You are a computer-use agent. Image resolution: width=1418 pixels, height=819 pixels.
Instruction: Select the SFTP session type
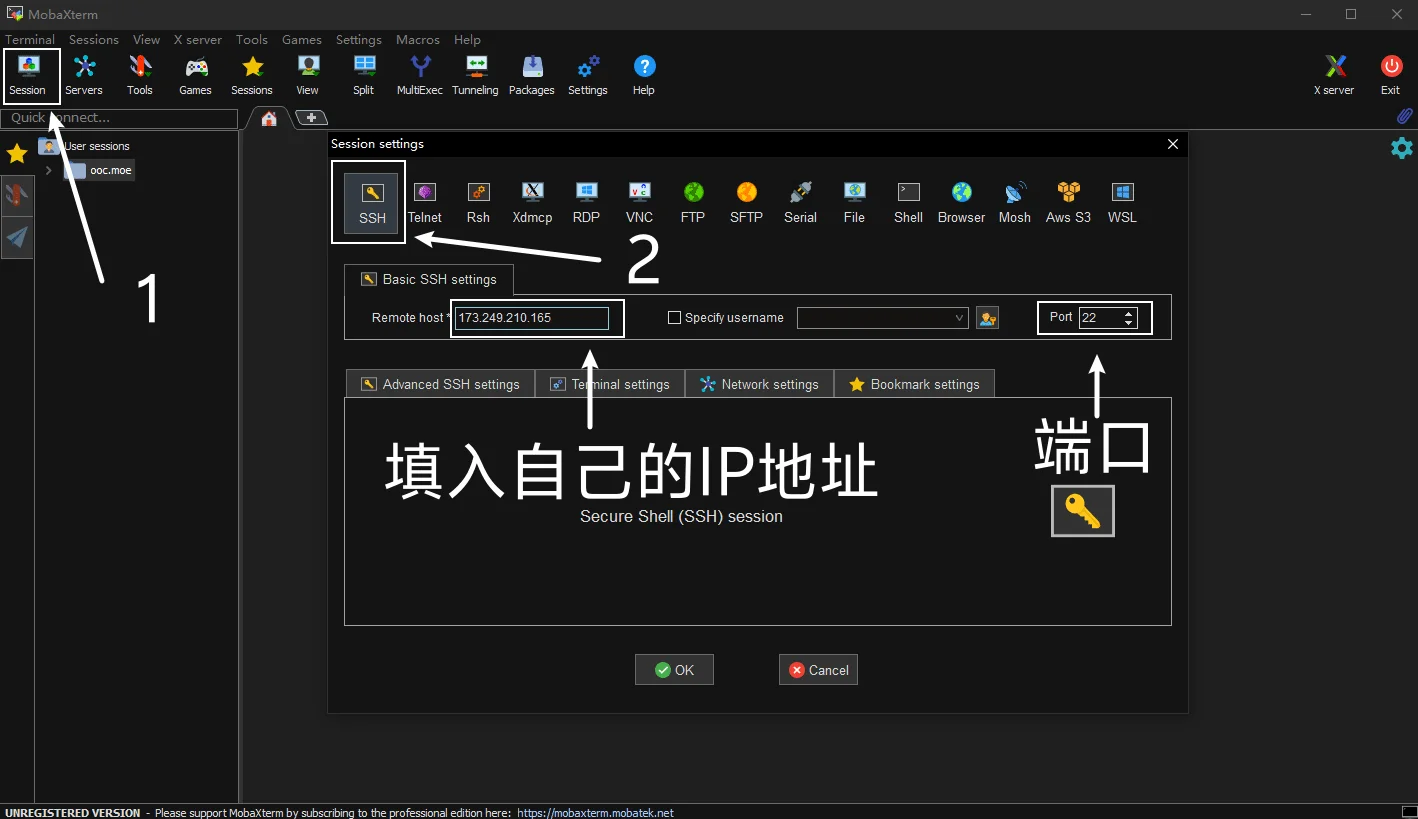click(746, 202)
